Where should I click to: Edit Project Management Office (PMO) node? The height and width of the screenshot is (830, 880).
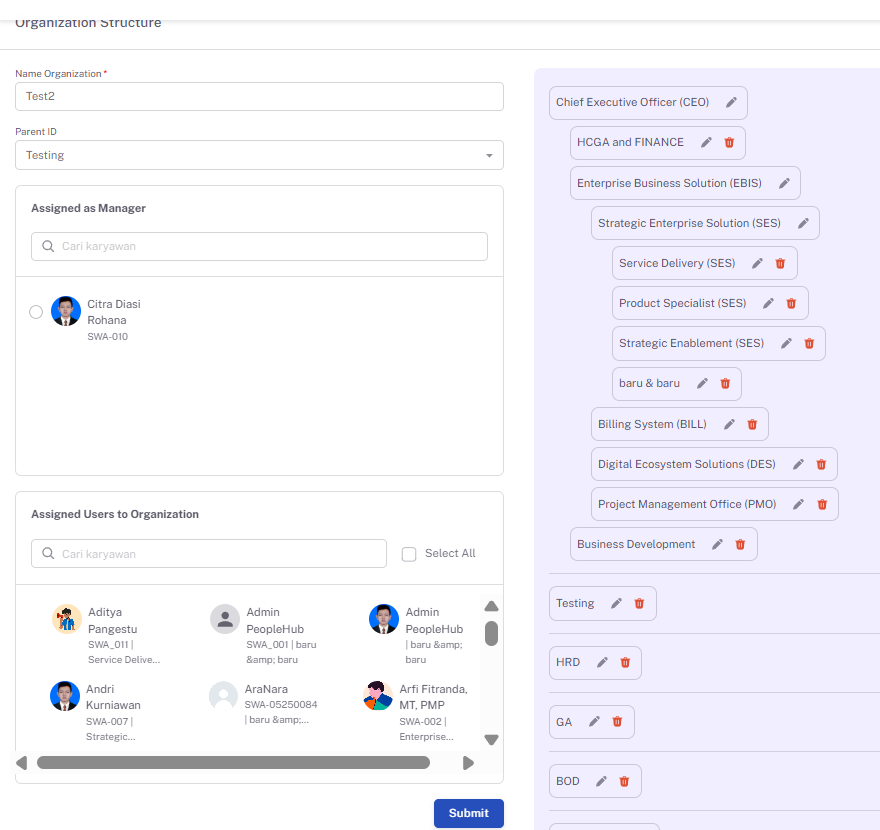798,504
